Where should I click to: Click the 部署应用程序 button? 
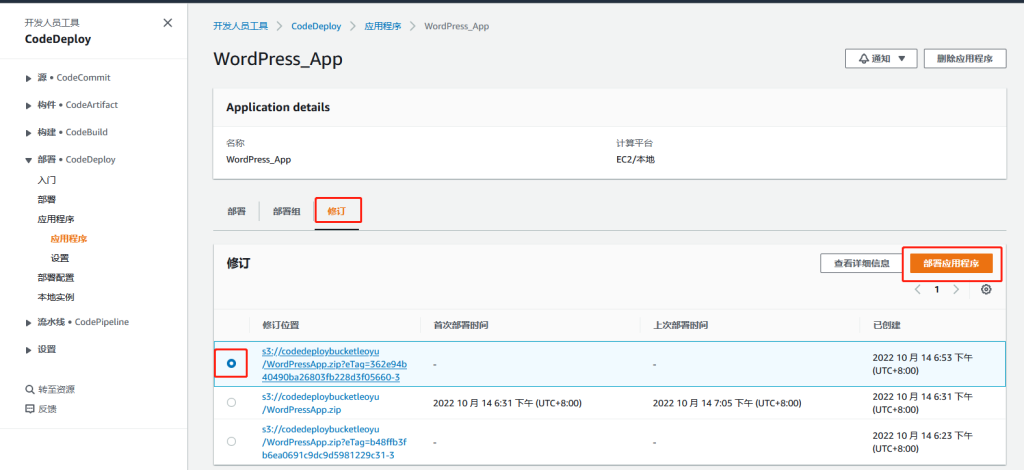coord(950,263)
